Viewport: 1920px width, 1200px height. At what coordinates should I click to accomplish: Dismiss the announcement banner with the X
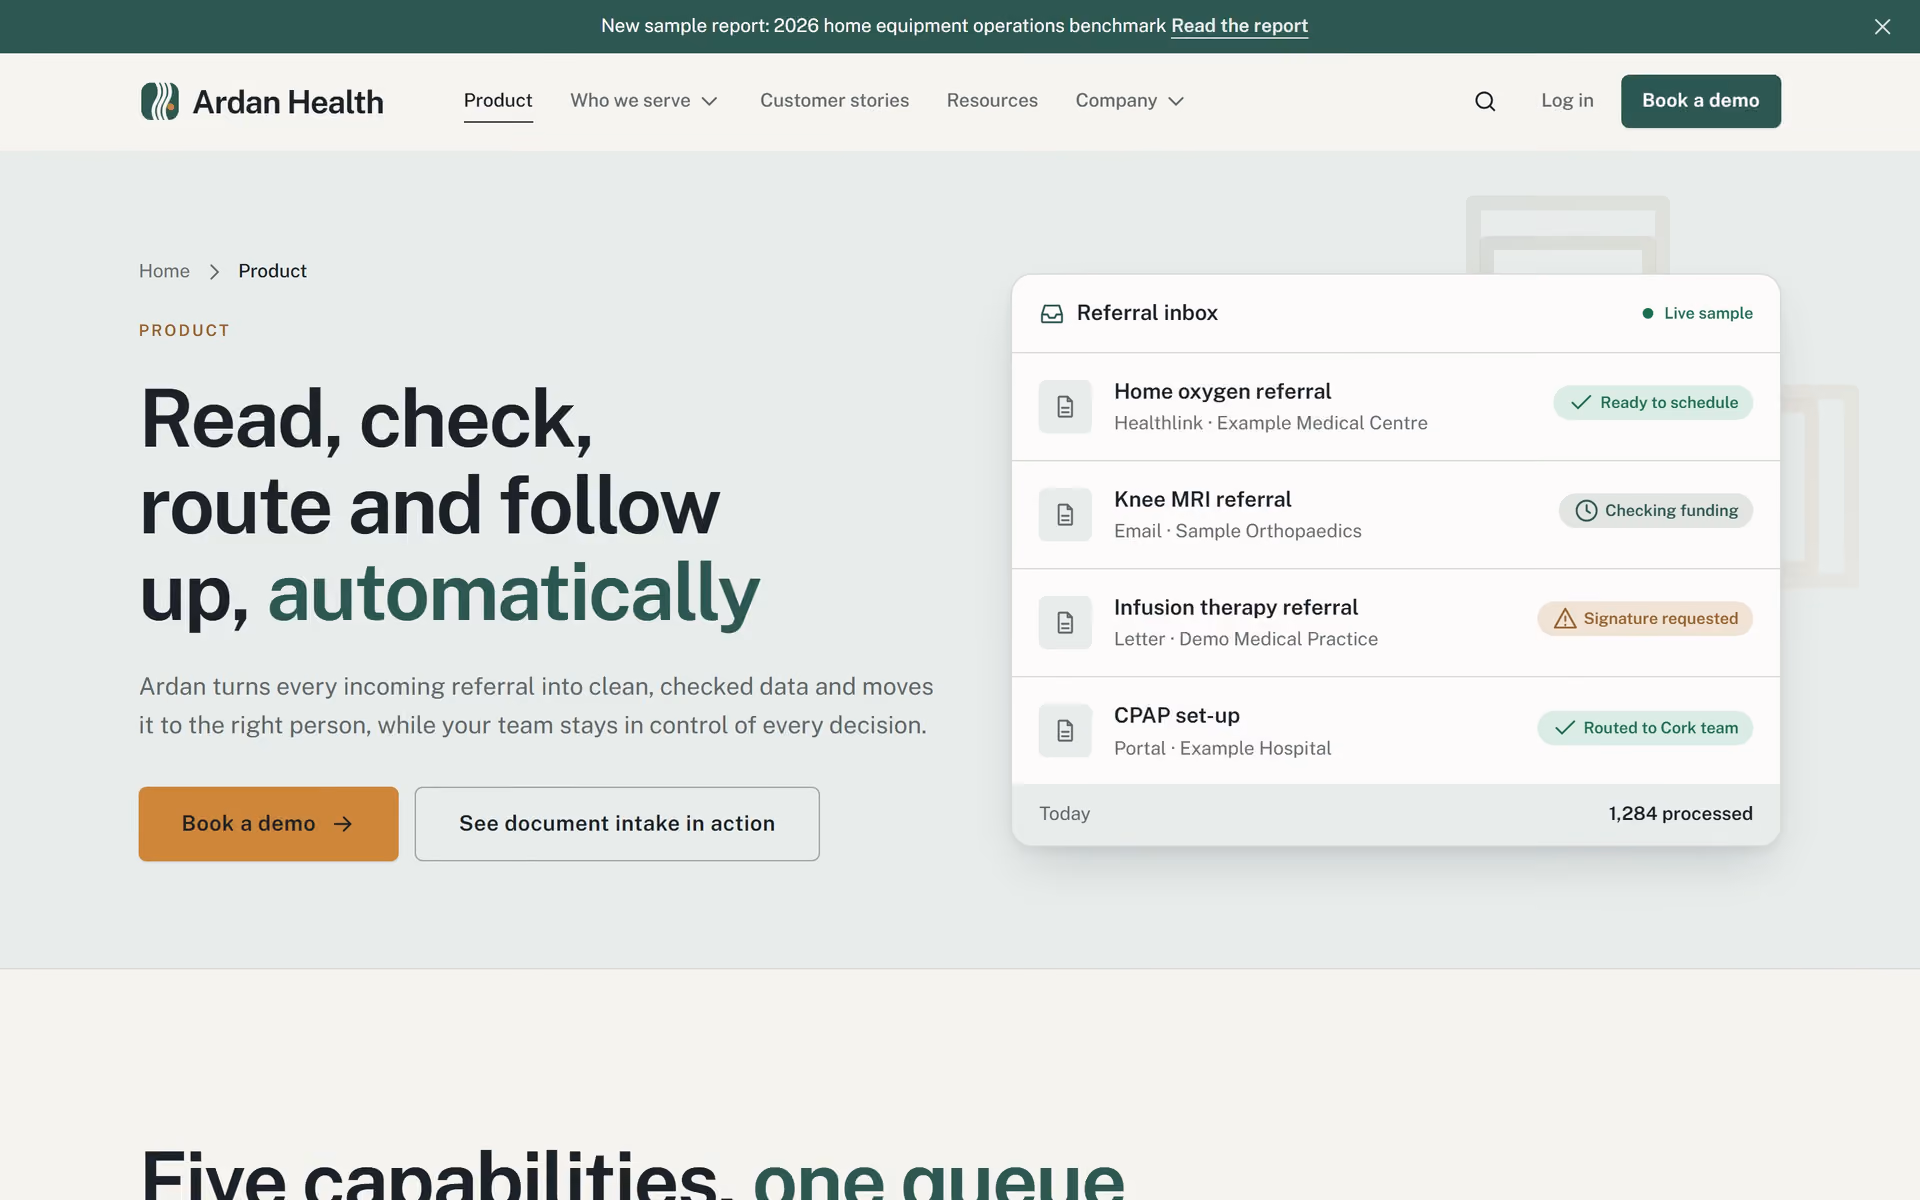pos(1882,27)
